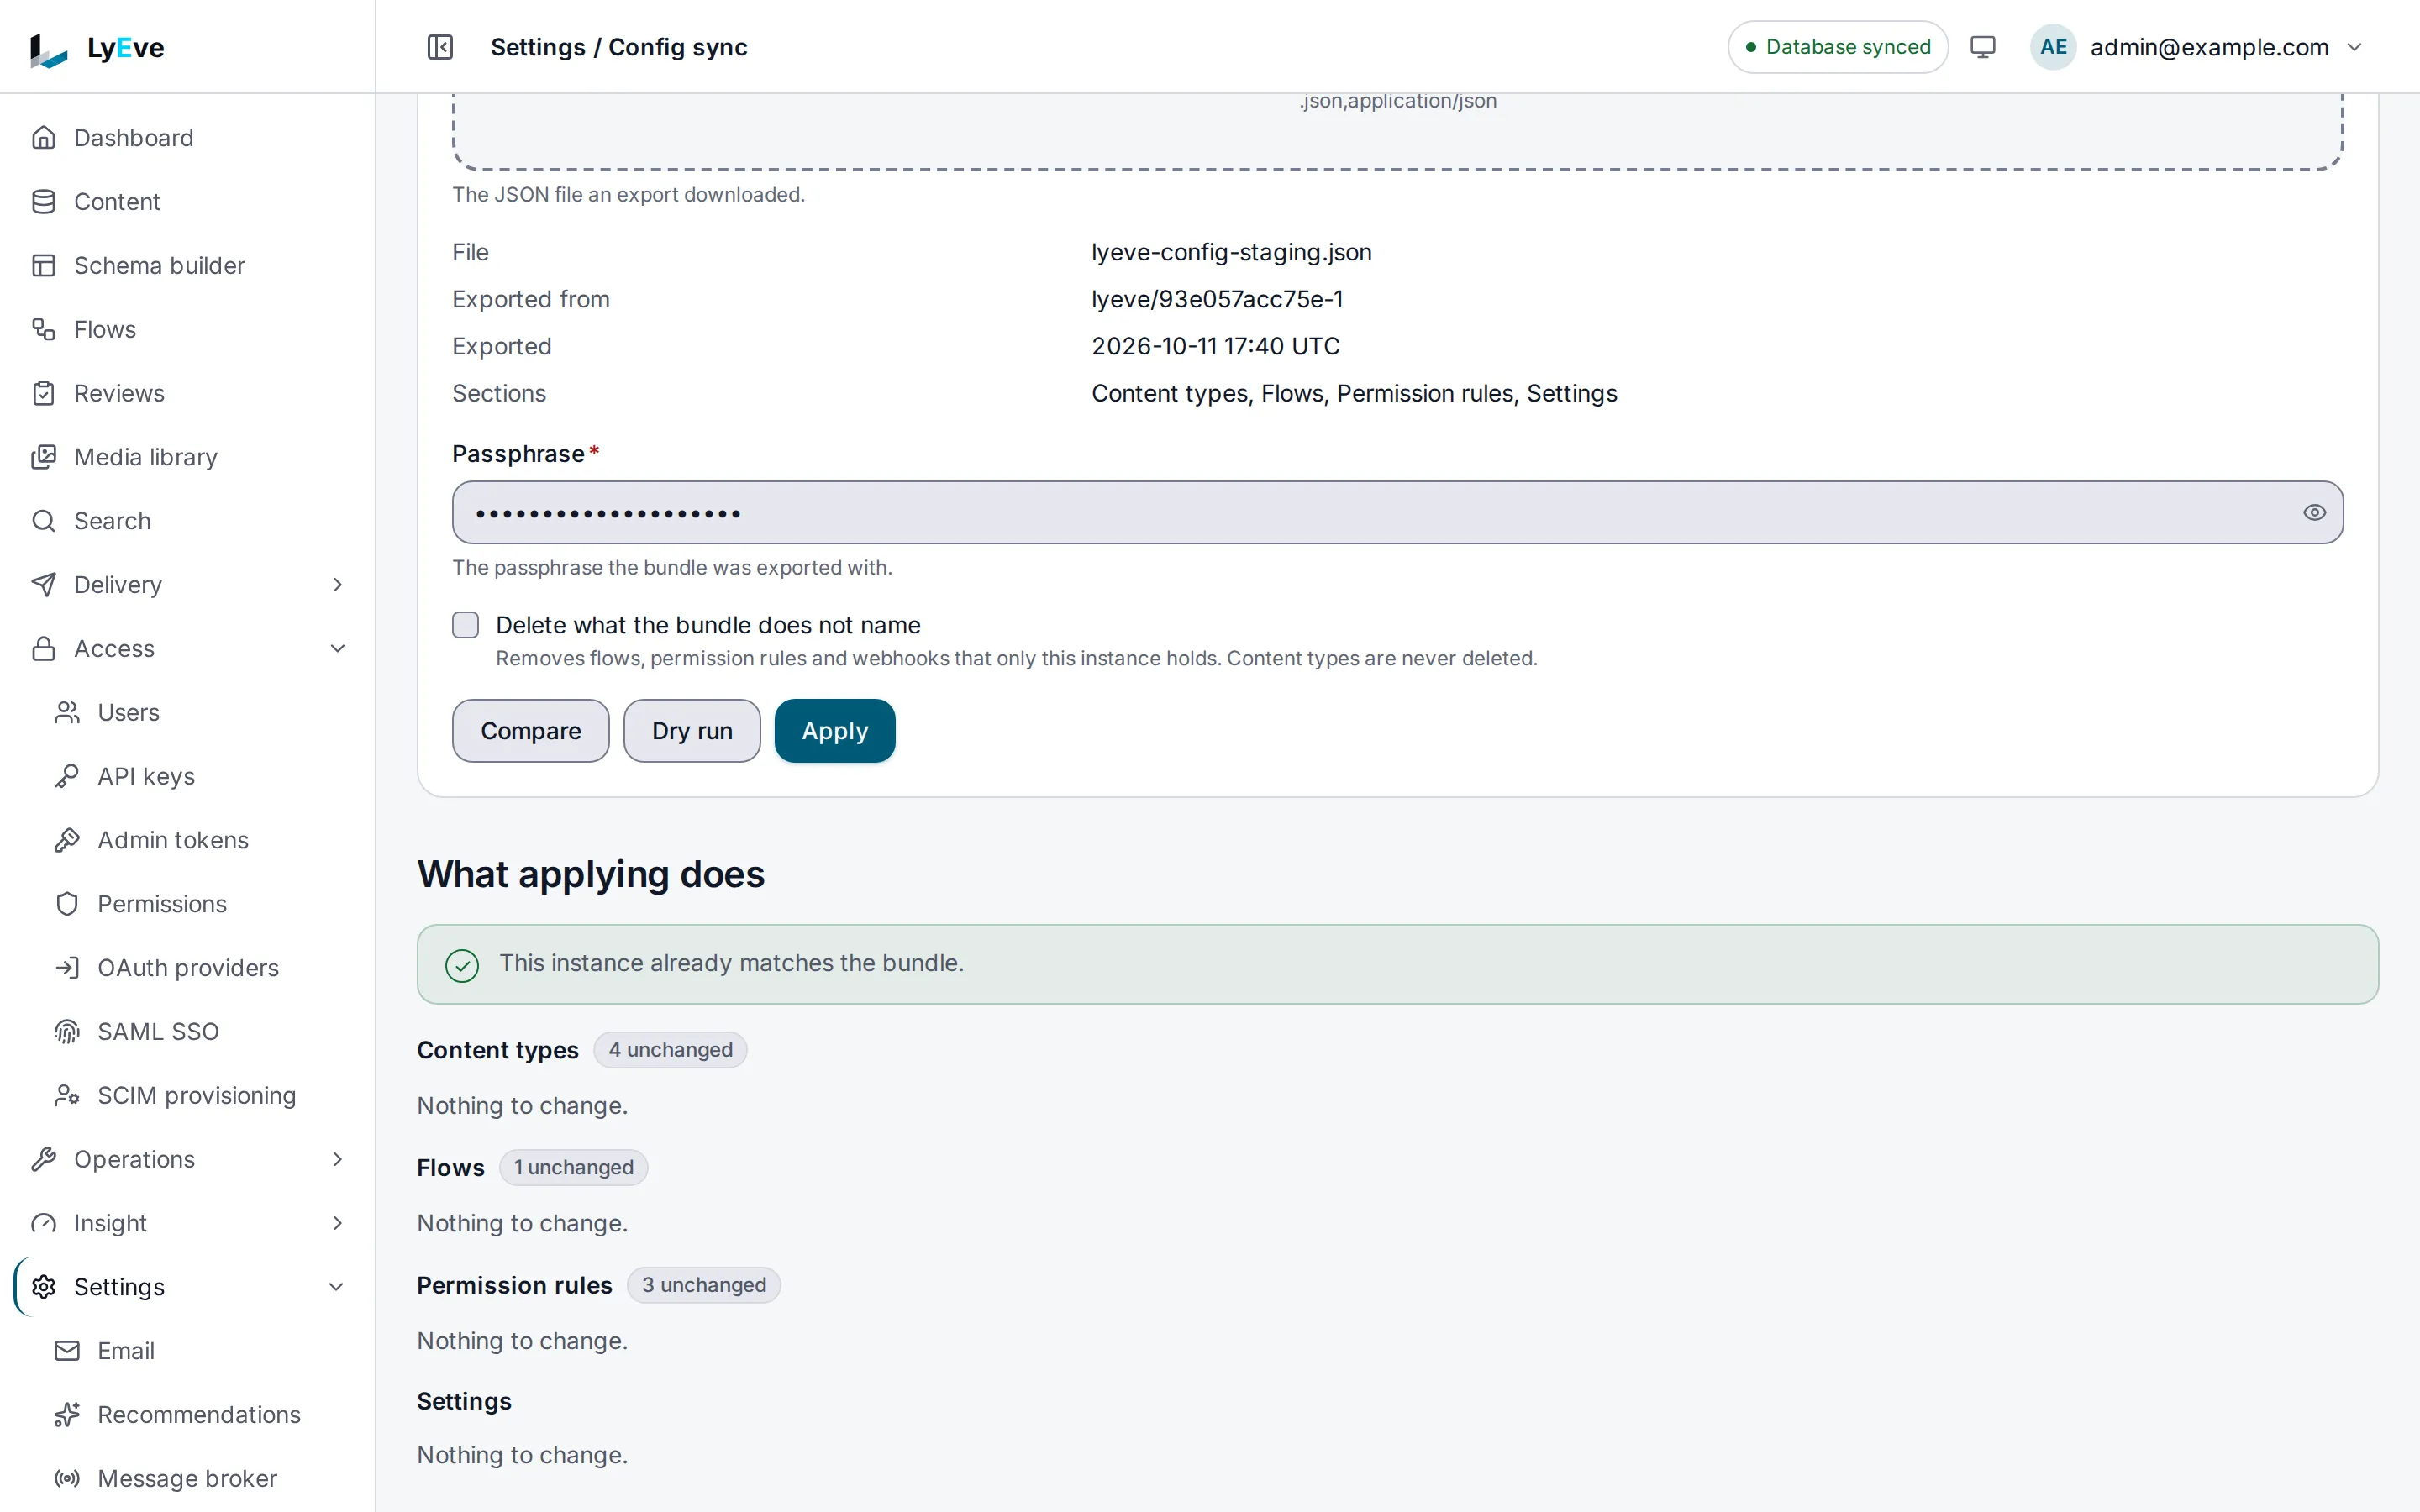Show passphrase with the eye icon
Image resolution: width=2420 pixels, height=1512 pixels.
tap(2314, 512)
